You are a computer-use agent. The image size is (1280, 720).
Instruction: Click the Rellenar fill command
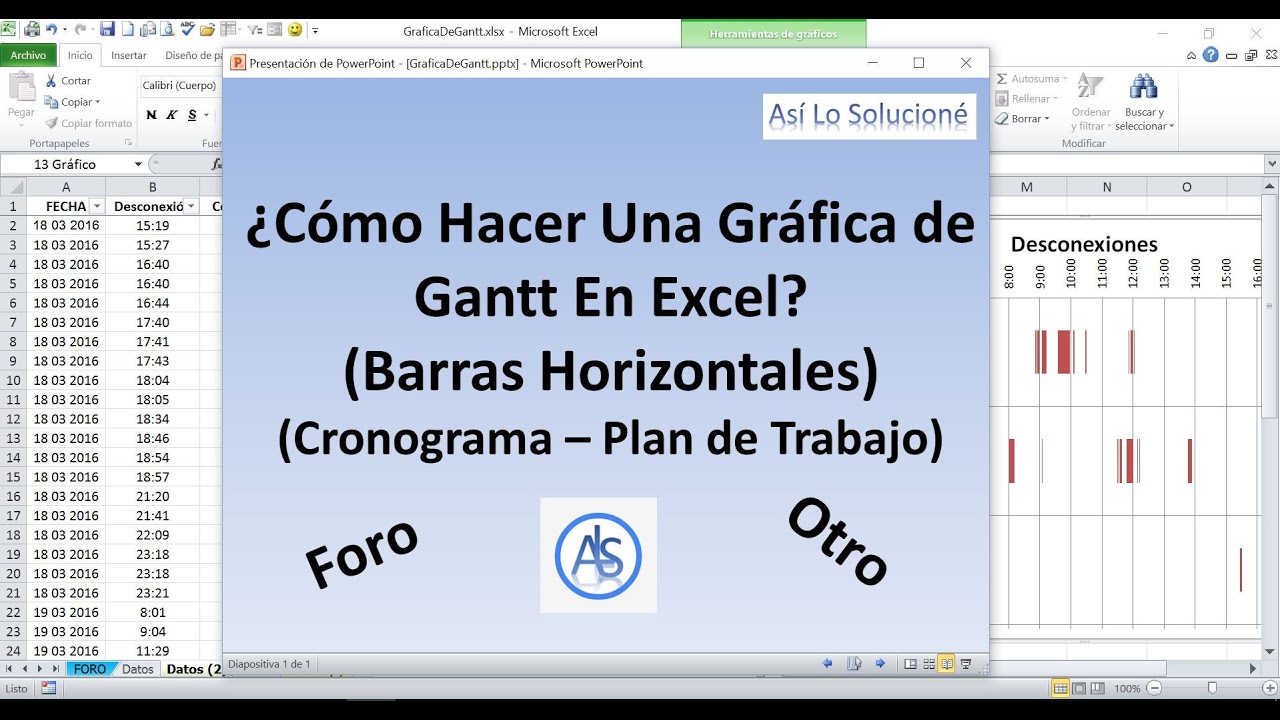tap(1025, 98)
